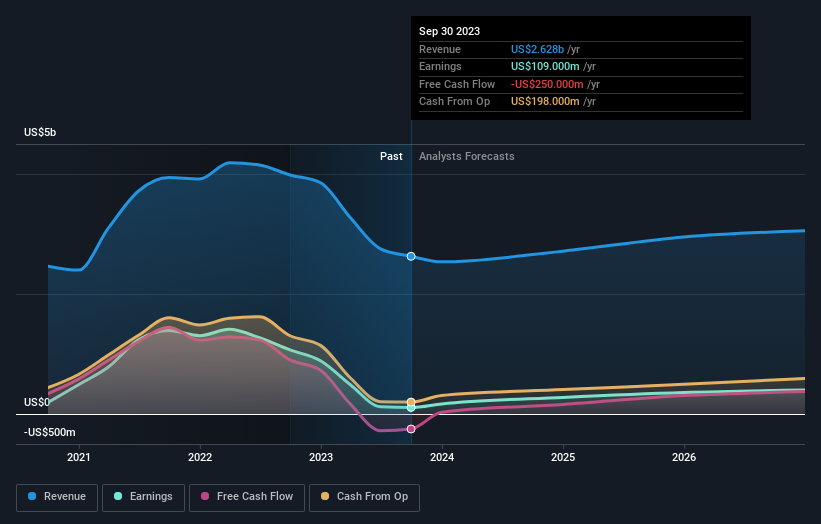Click the US$0 y-axis label

coord(37,403)
